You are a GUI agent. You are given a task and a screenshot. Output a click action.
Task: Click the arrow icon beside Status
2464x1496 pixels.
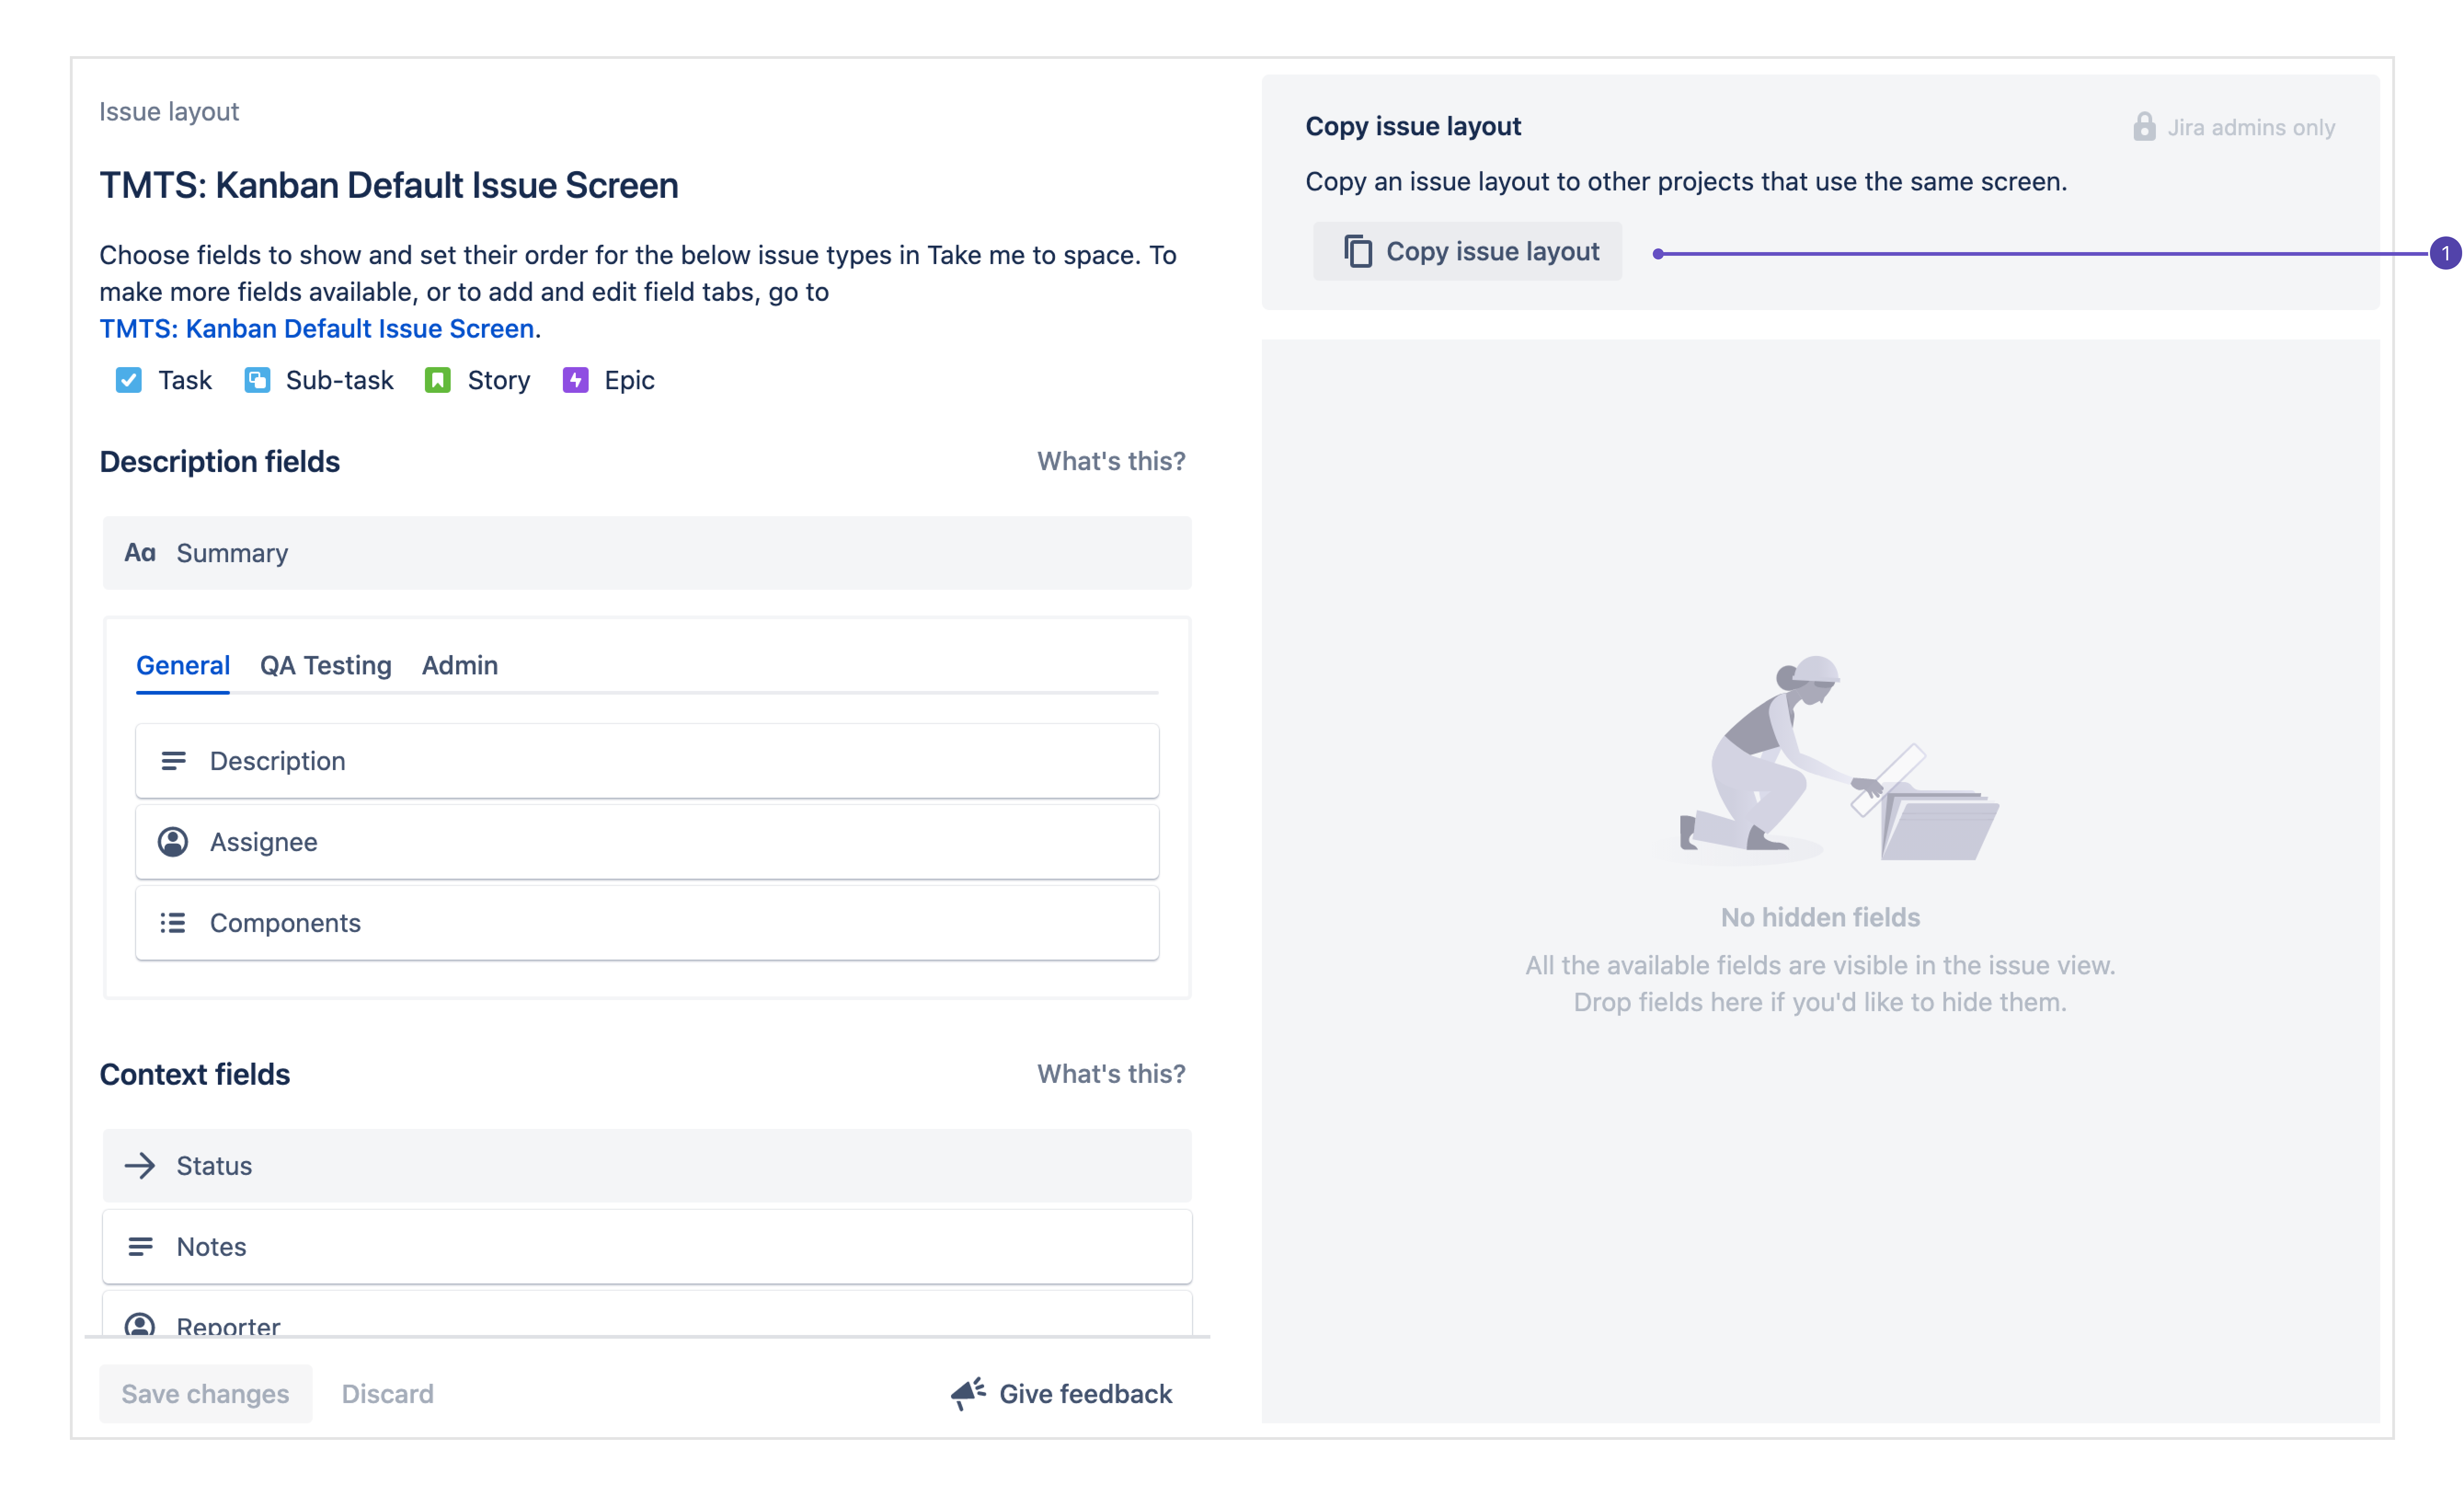(140, 1166)
